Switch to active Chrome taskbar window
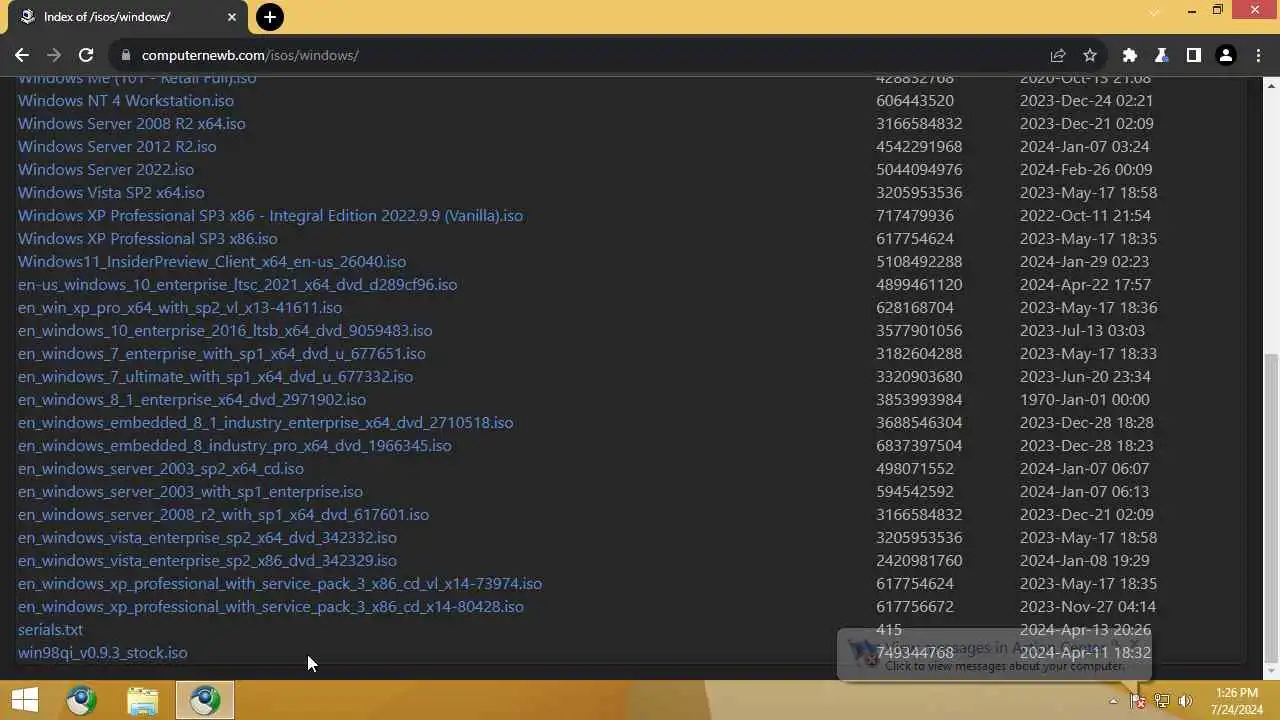The image size is (1280, 720). [205, 700]
